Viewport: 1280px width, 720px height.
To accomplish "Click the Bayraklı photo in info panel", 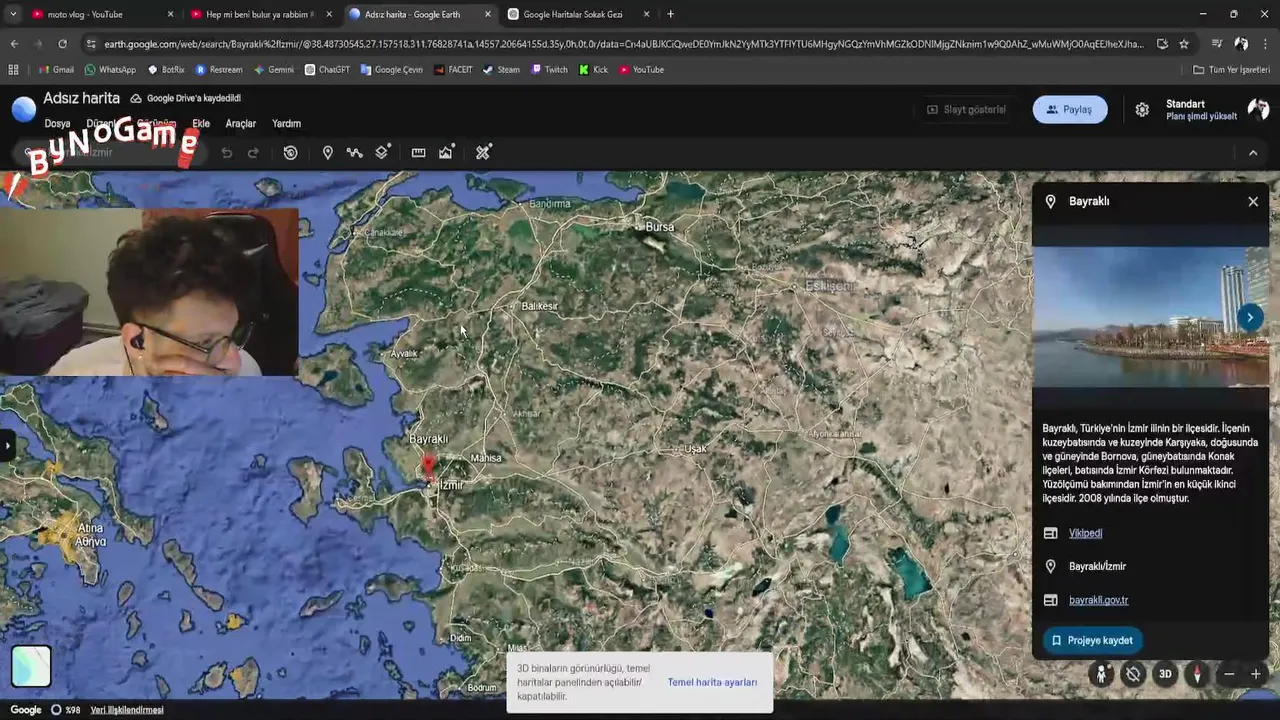I will (x=1150, y=317).
